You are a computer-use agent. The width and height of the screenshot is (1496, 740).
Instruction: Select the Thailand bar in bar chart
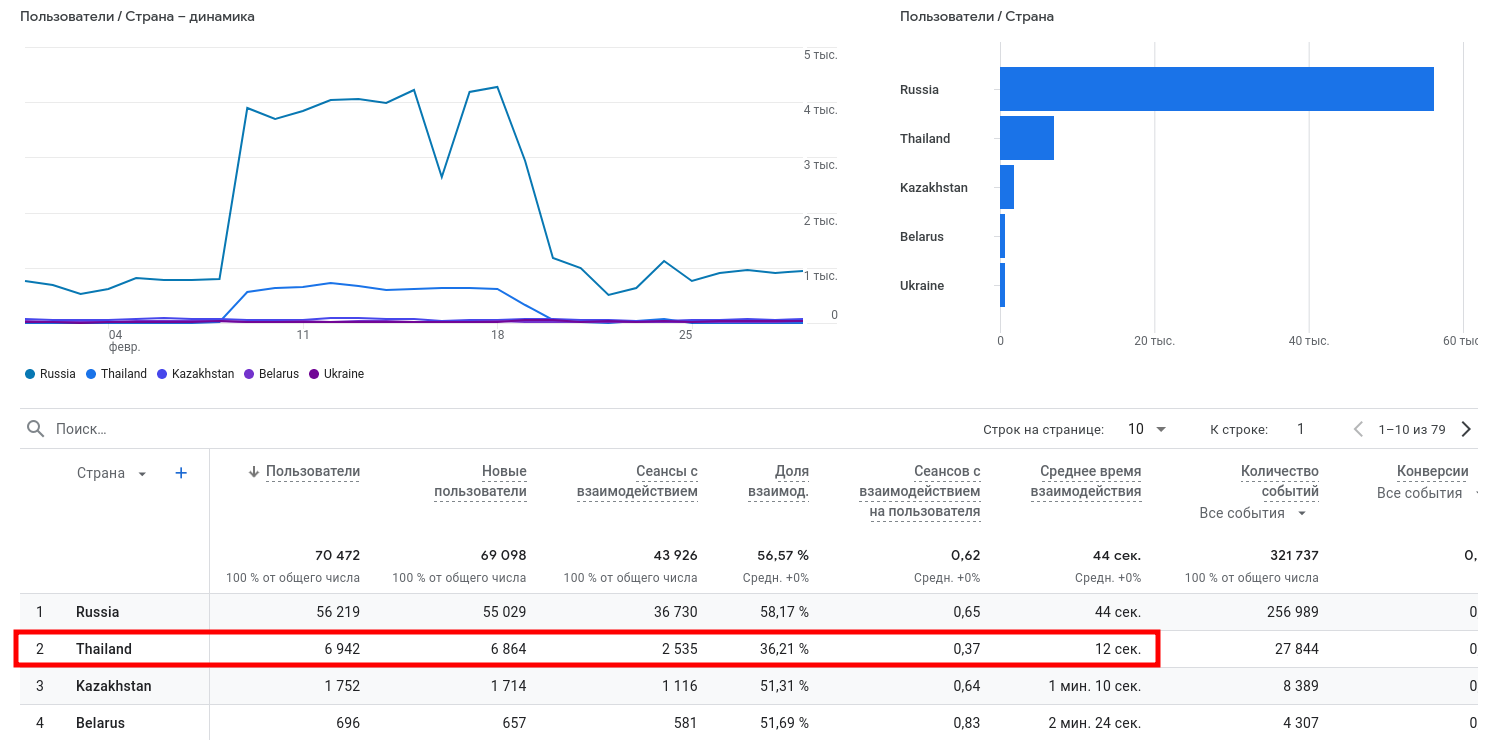1027,138
